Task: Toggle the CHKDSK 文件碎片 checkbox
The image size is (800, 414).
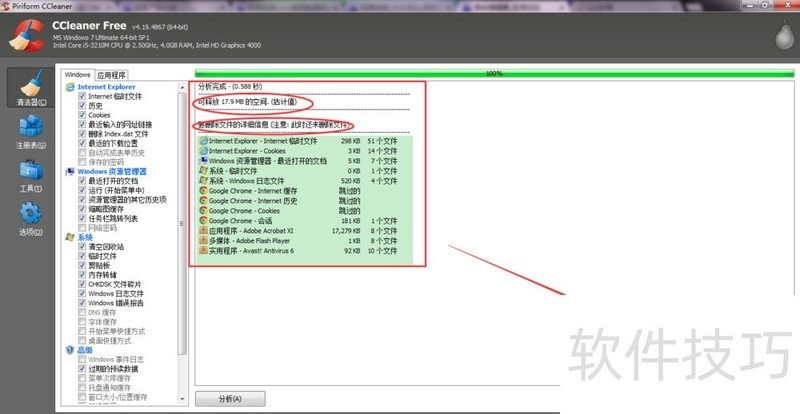Action: point(82,284)
